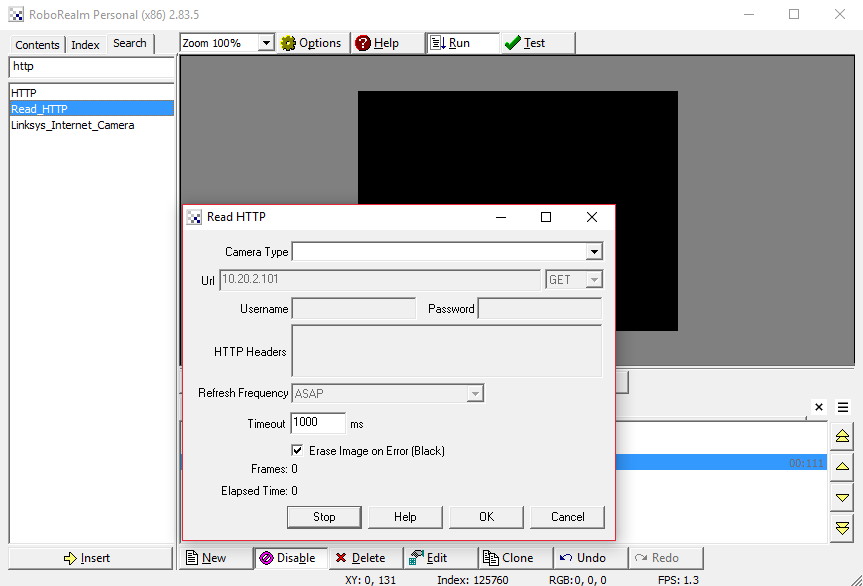863x586 pixels.
Task: Click the Stop button in dialog
Action: pos(324,517)
